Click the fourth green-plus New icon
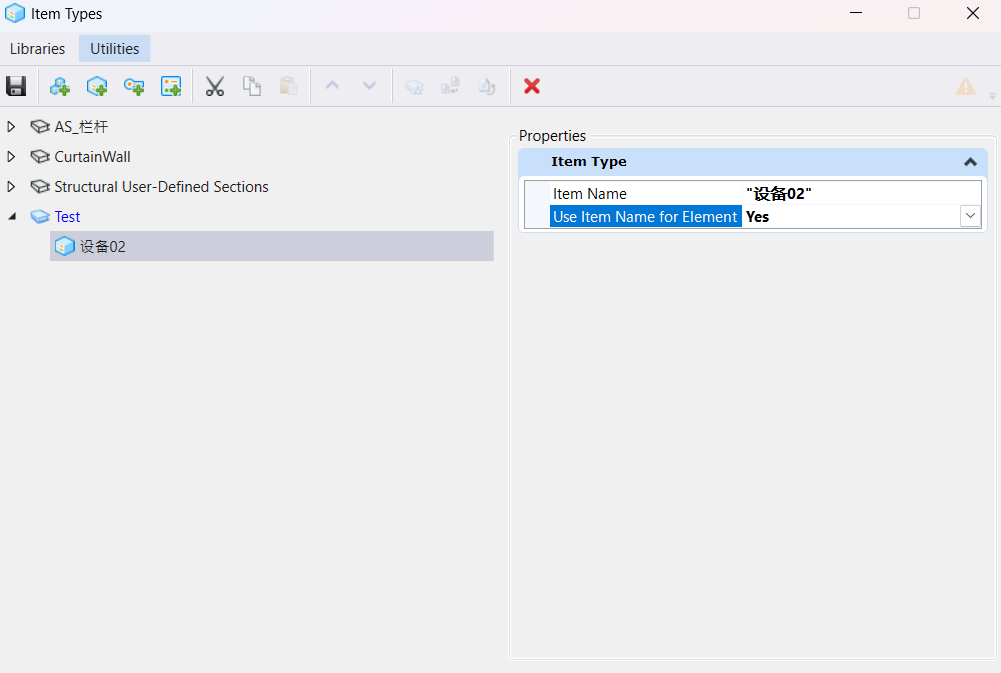This screenshot has height=673, width=1001. click(171, 86)
